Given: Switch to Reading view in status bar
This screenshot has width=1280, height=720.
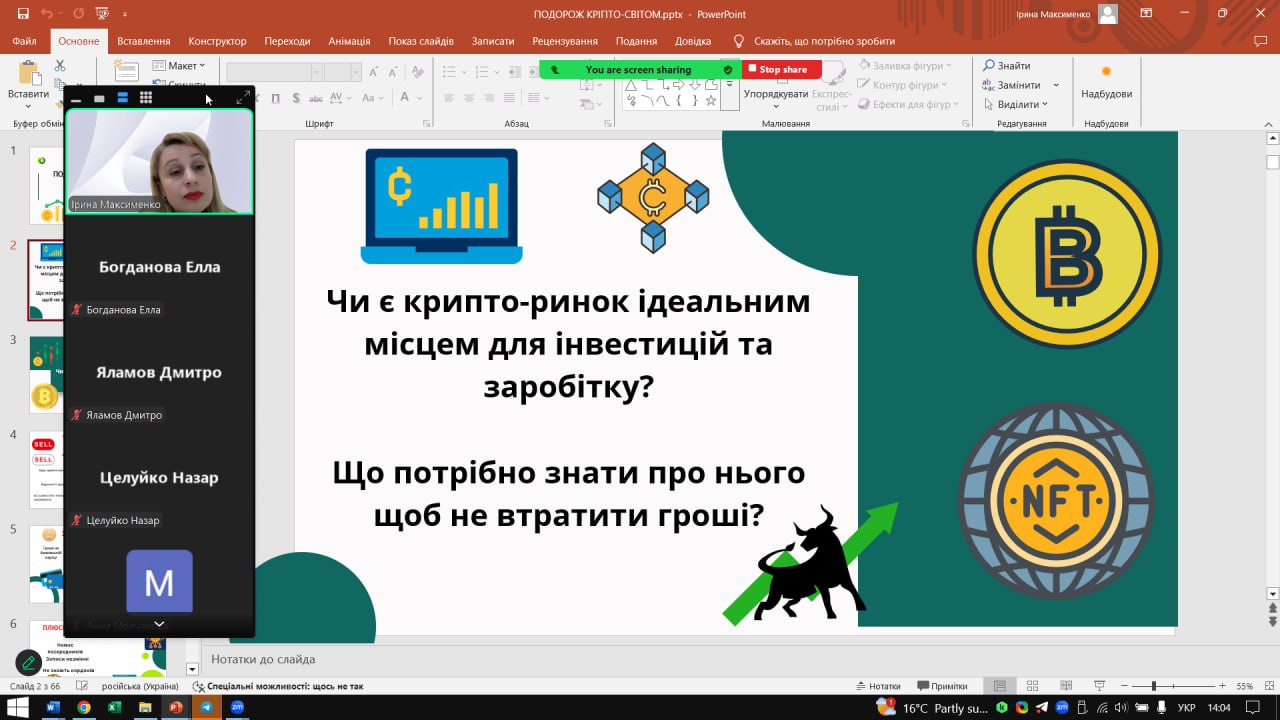Looking at the screenshot, I should [1065, 686].
